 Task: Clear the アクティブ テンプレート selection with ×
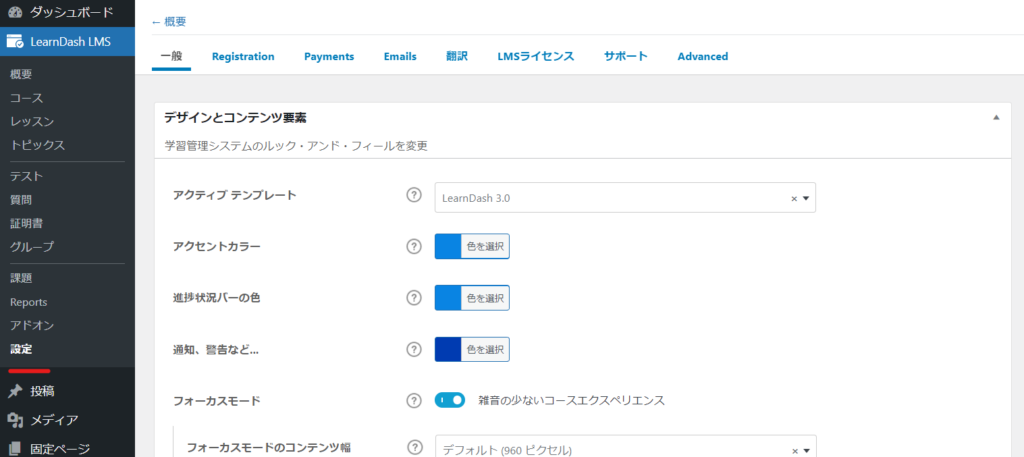pyautogui.click(x=794, y=199)
